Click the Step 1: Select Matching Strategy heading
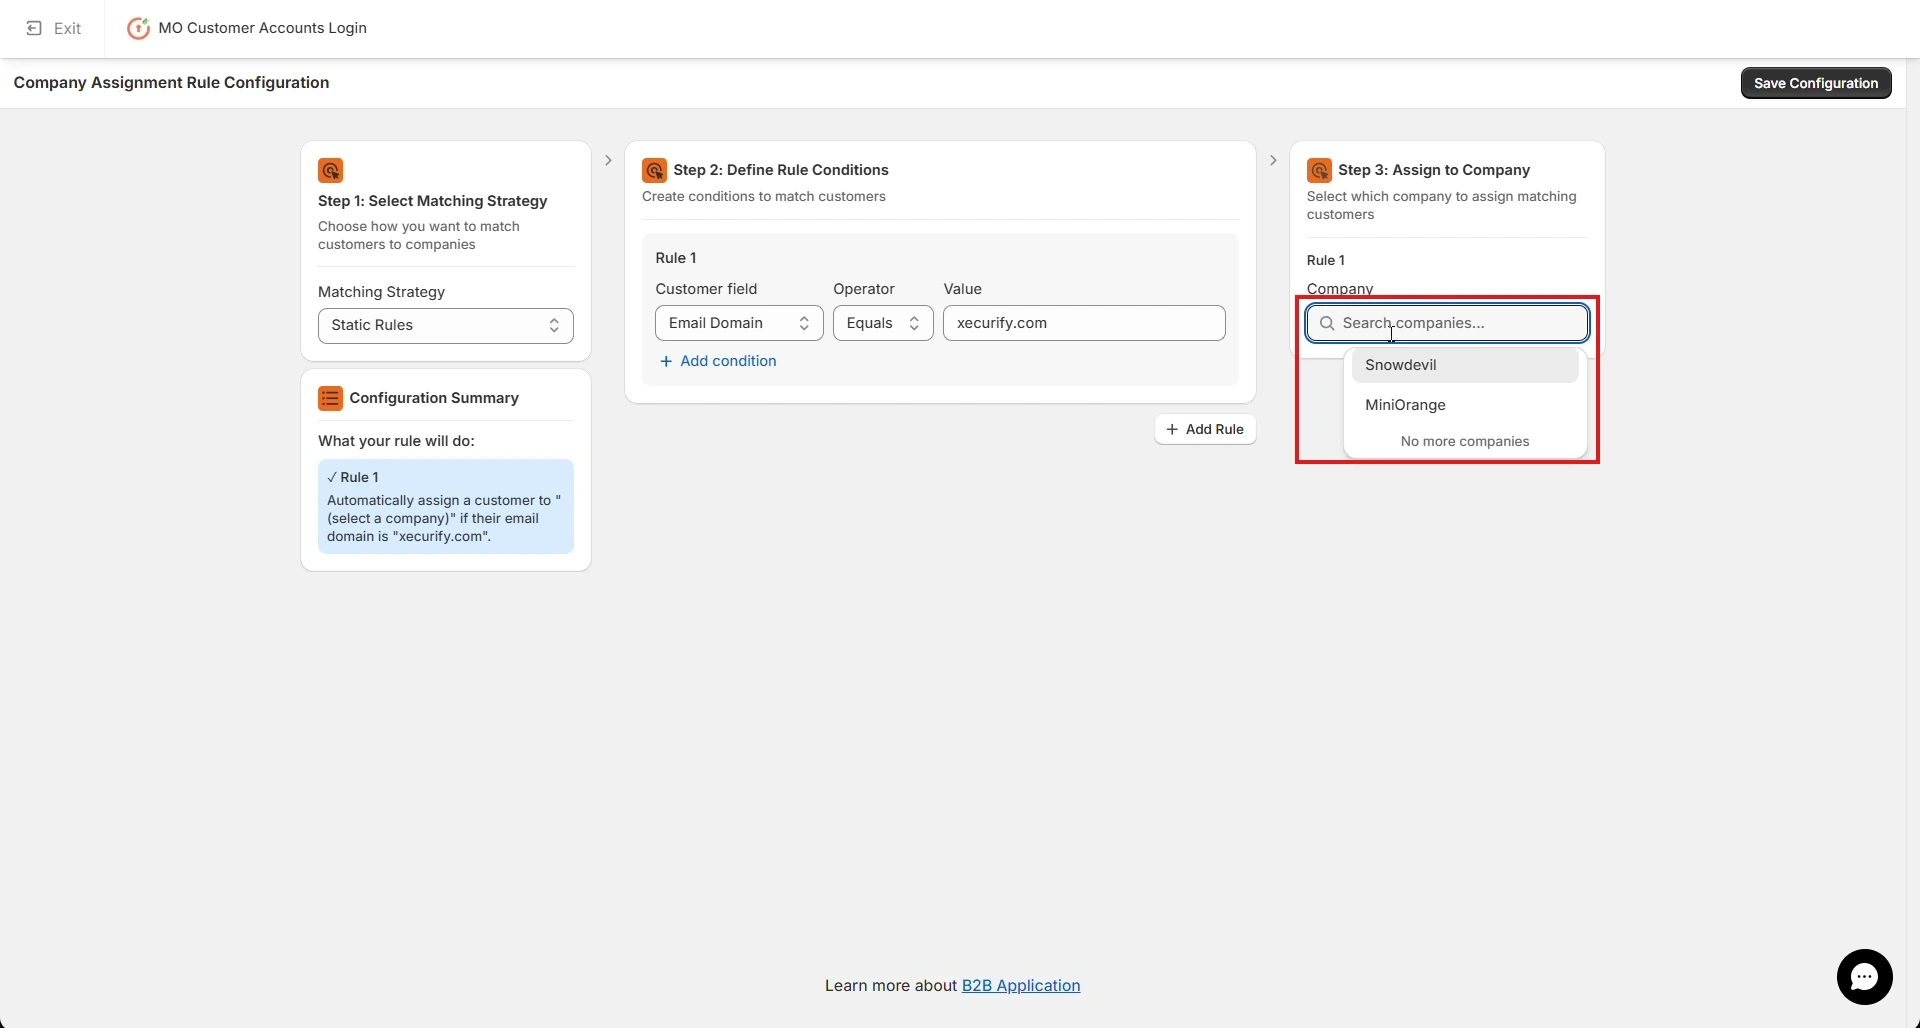Screen dimensions: 1920x1028 coord(433,201)
